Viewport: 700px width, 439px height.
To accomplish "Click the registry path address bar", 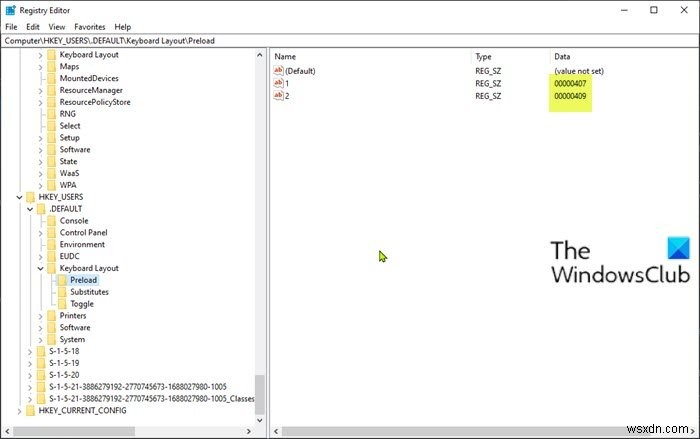I will pos(350,41).
